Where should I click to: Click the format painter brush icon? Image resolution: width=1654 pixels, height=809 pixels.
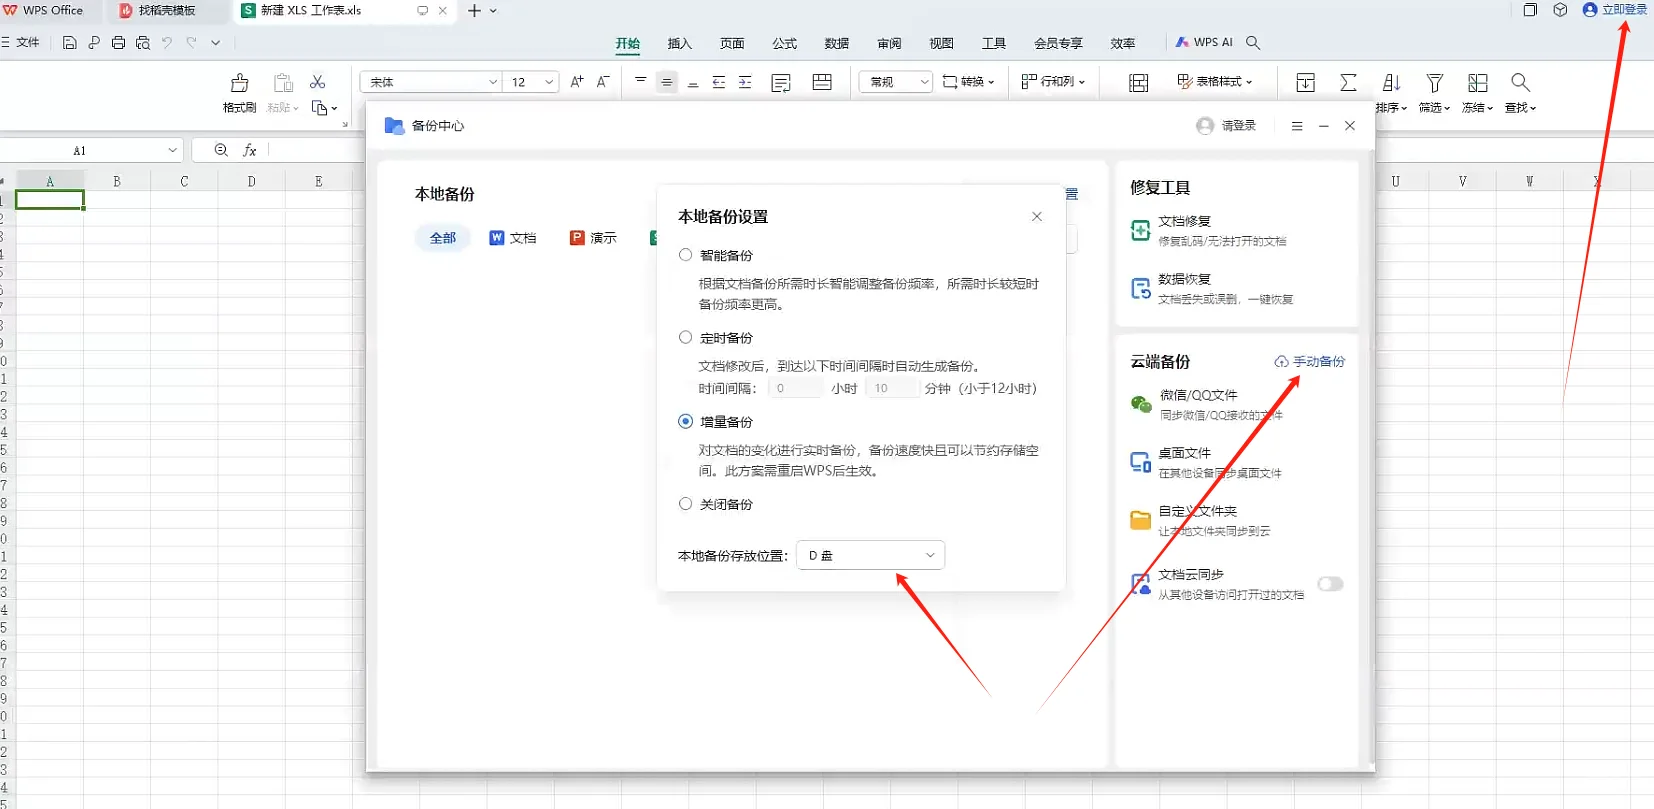tap(239, 82)
